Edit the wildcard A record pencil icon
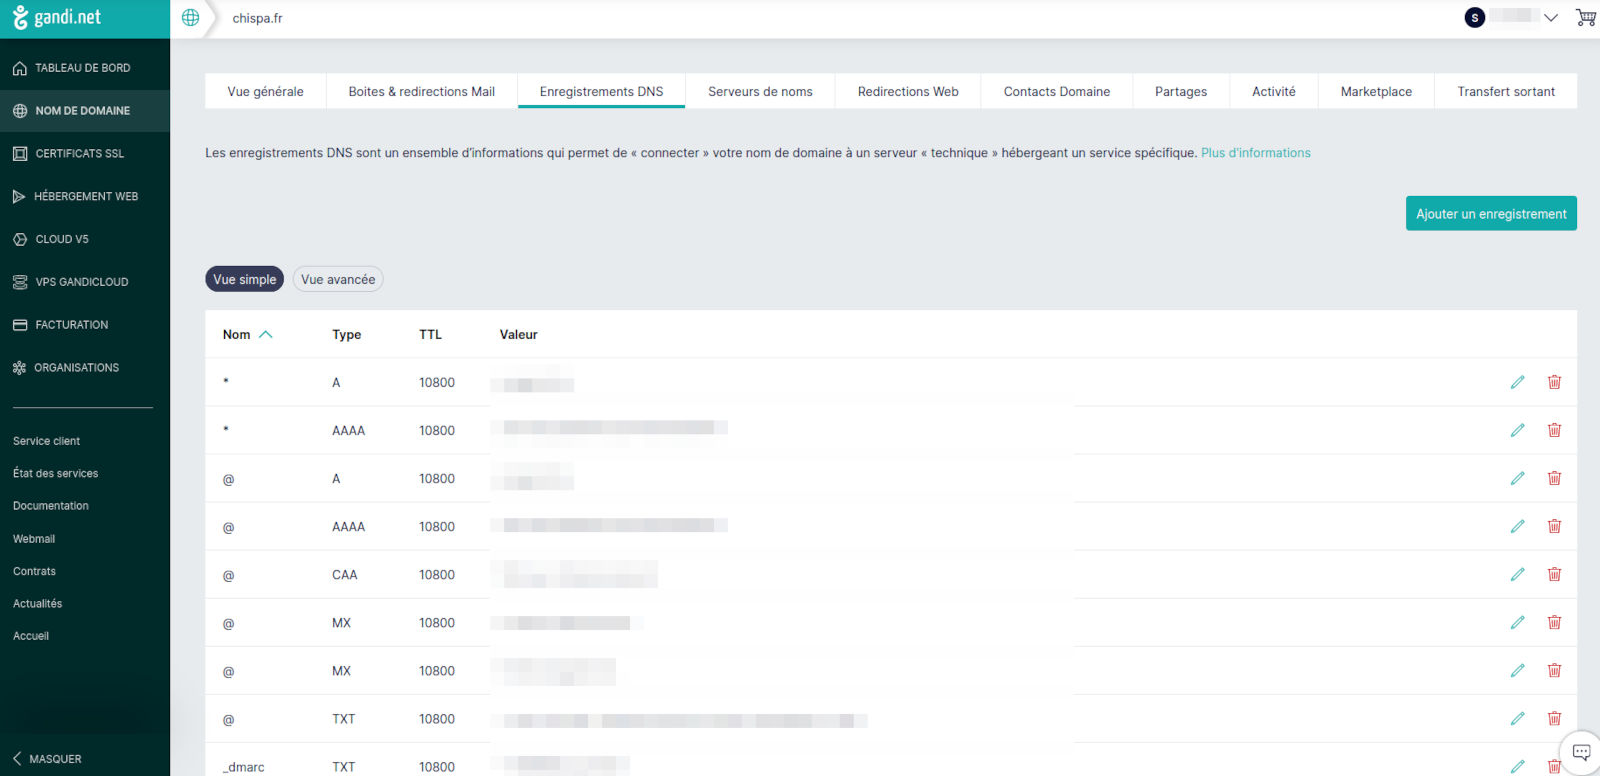Screen dimensions: 1600x776 tap(1517, 382)
